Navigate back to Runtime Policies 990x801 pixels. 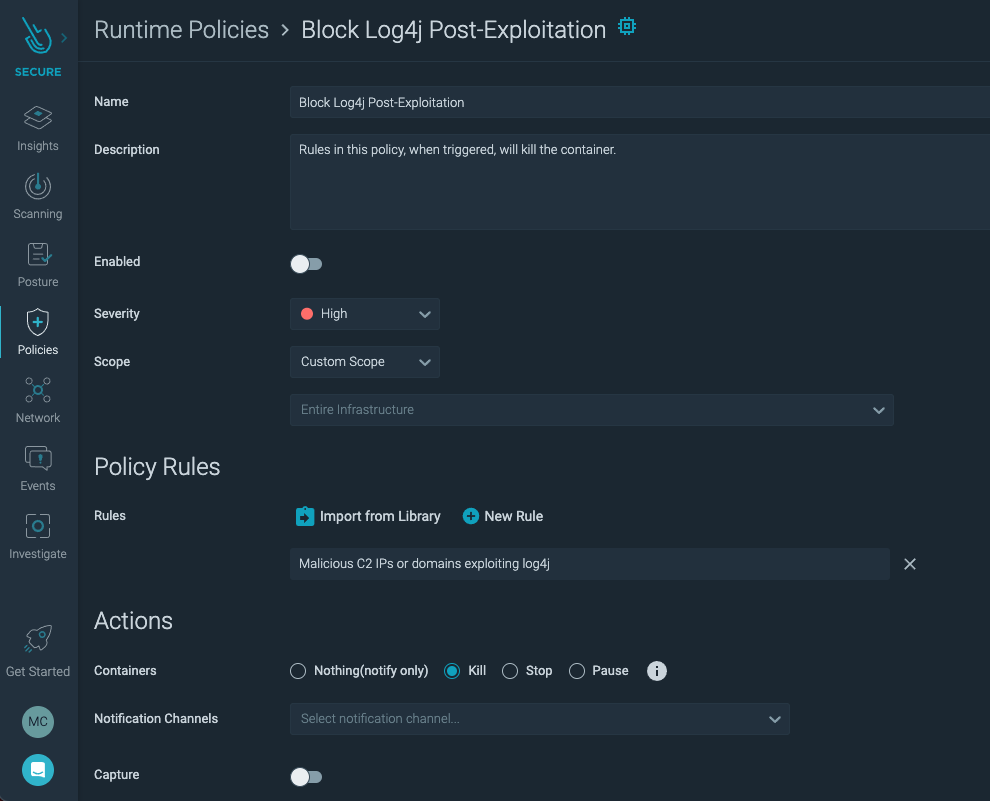181,30
